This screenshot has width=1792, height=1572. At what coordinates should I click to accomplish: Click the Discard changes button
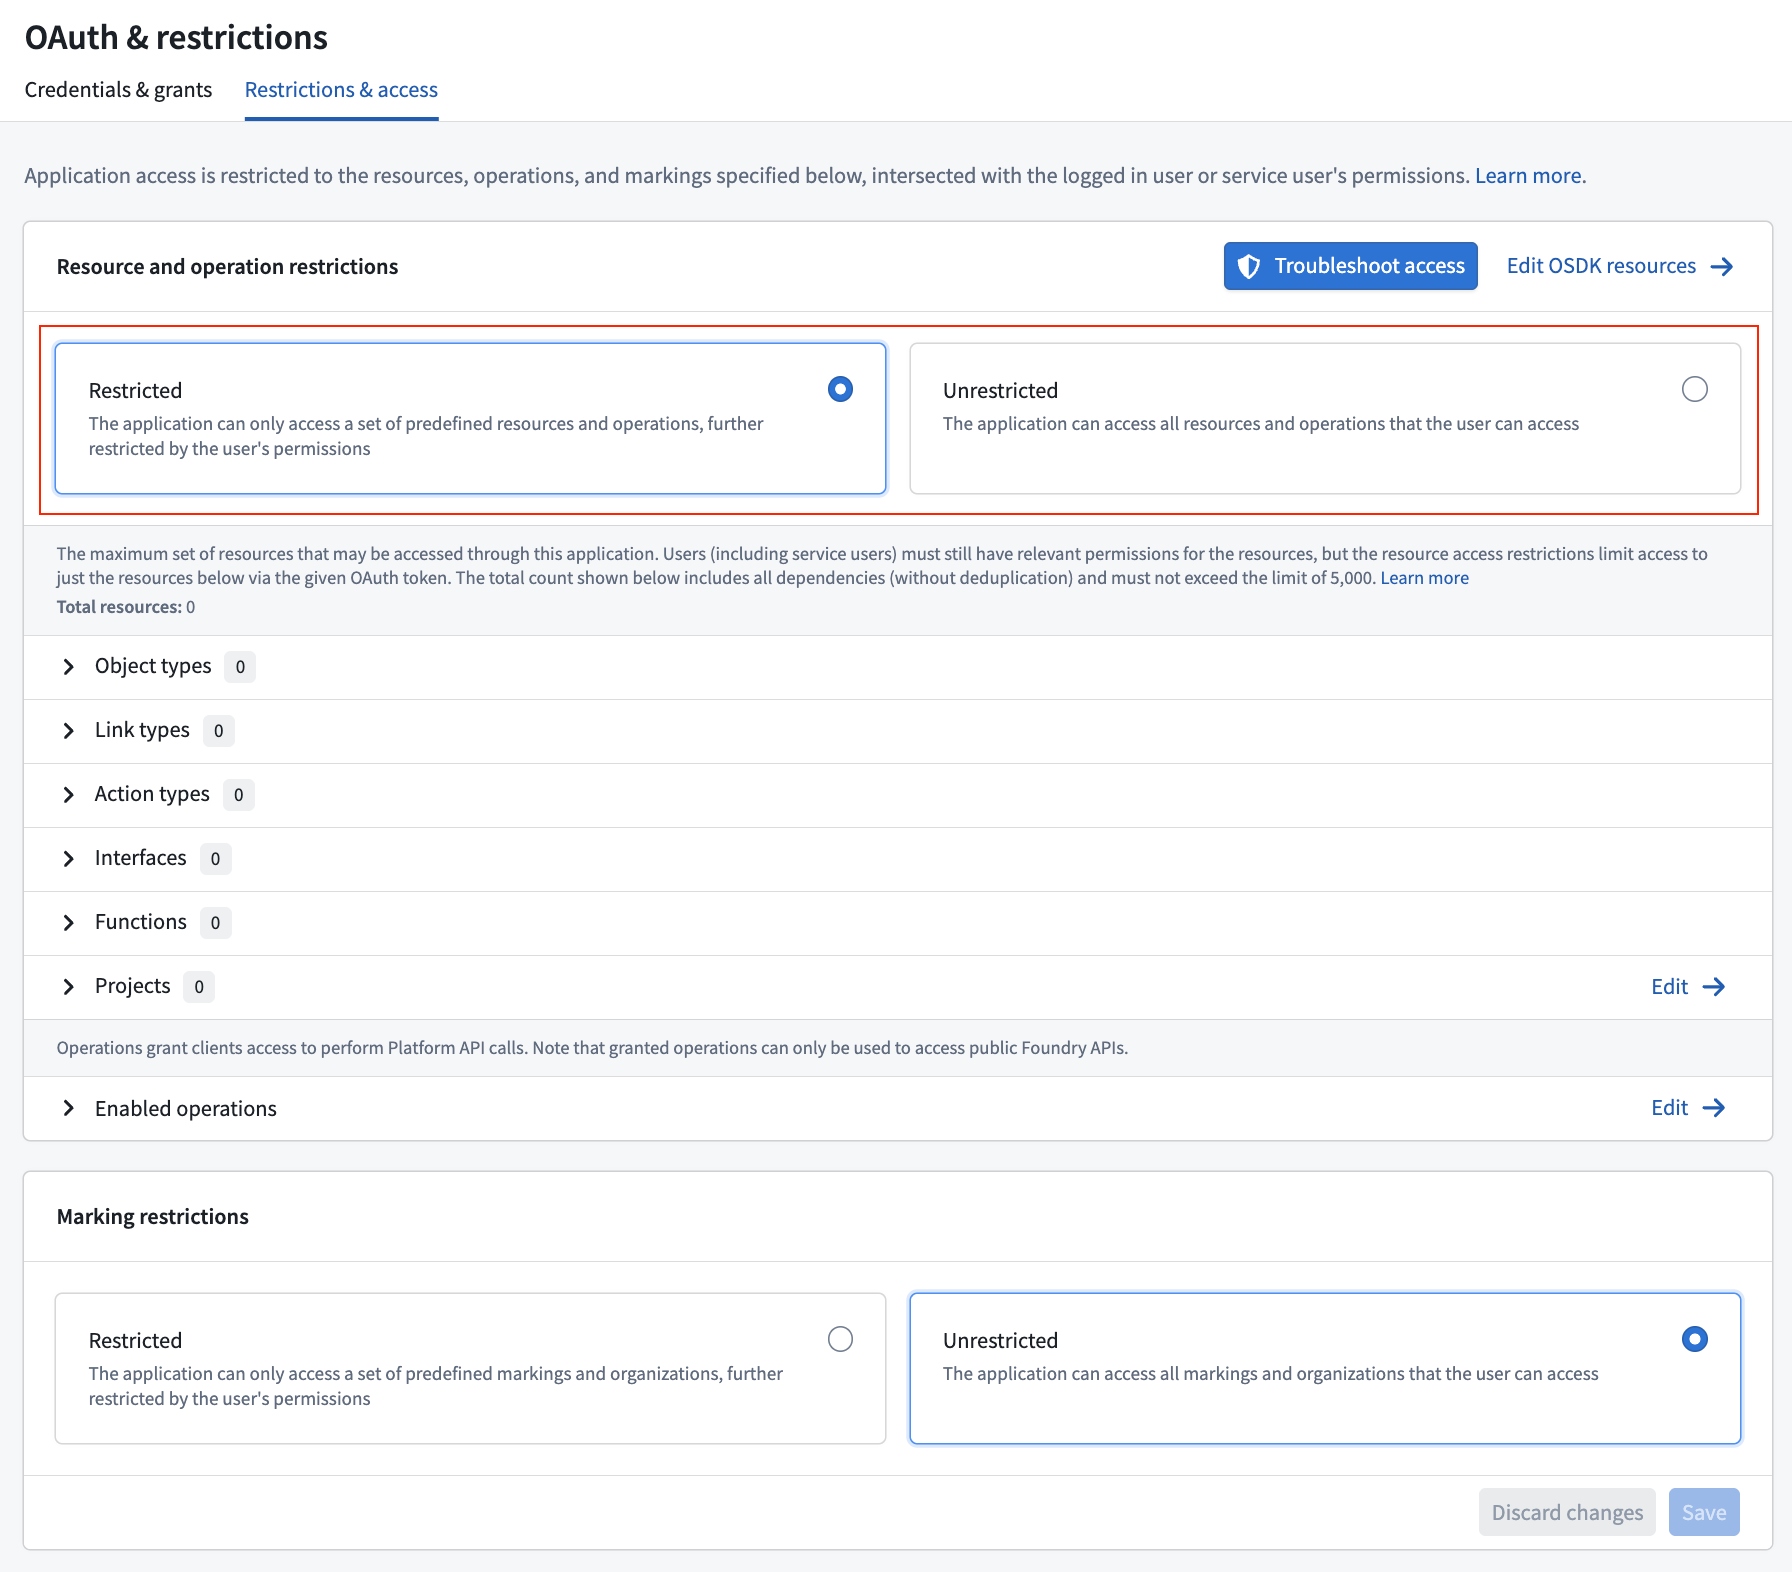click(1567, 1512)
